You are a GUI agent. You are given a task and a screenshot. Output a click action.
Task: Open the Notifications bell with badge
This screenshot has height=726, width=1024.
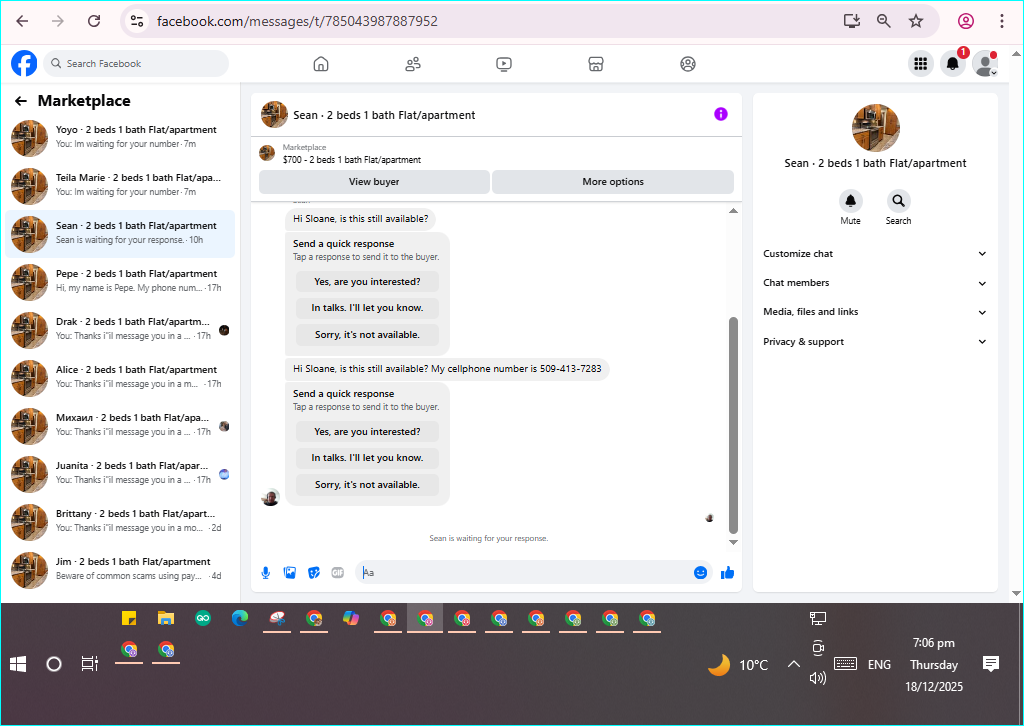953,63
